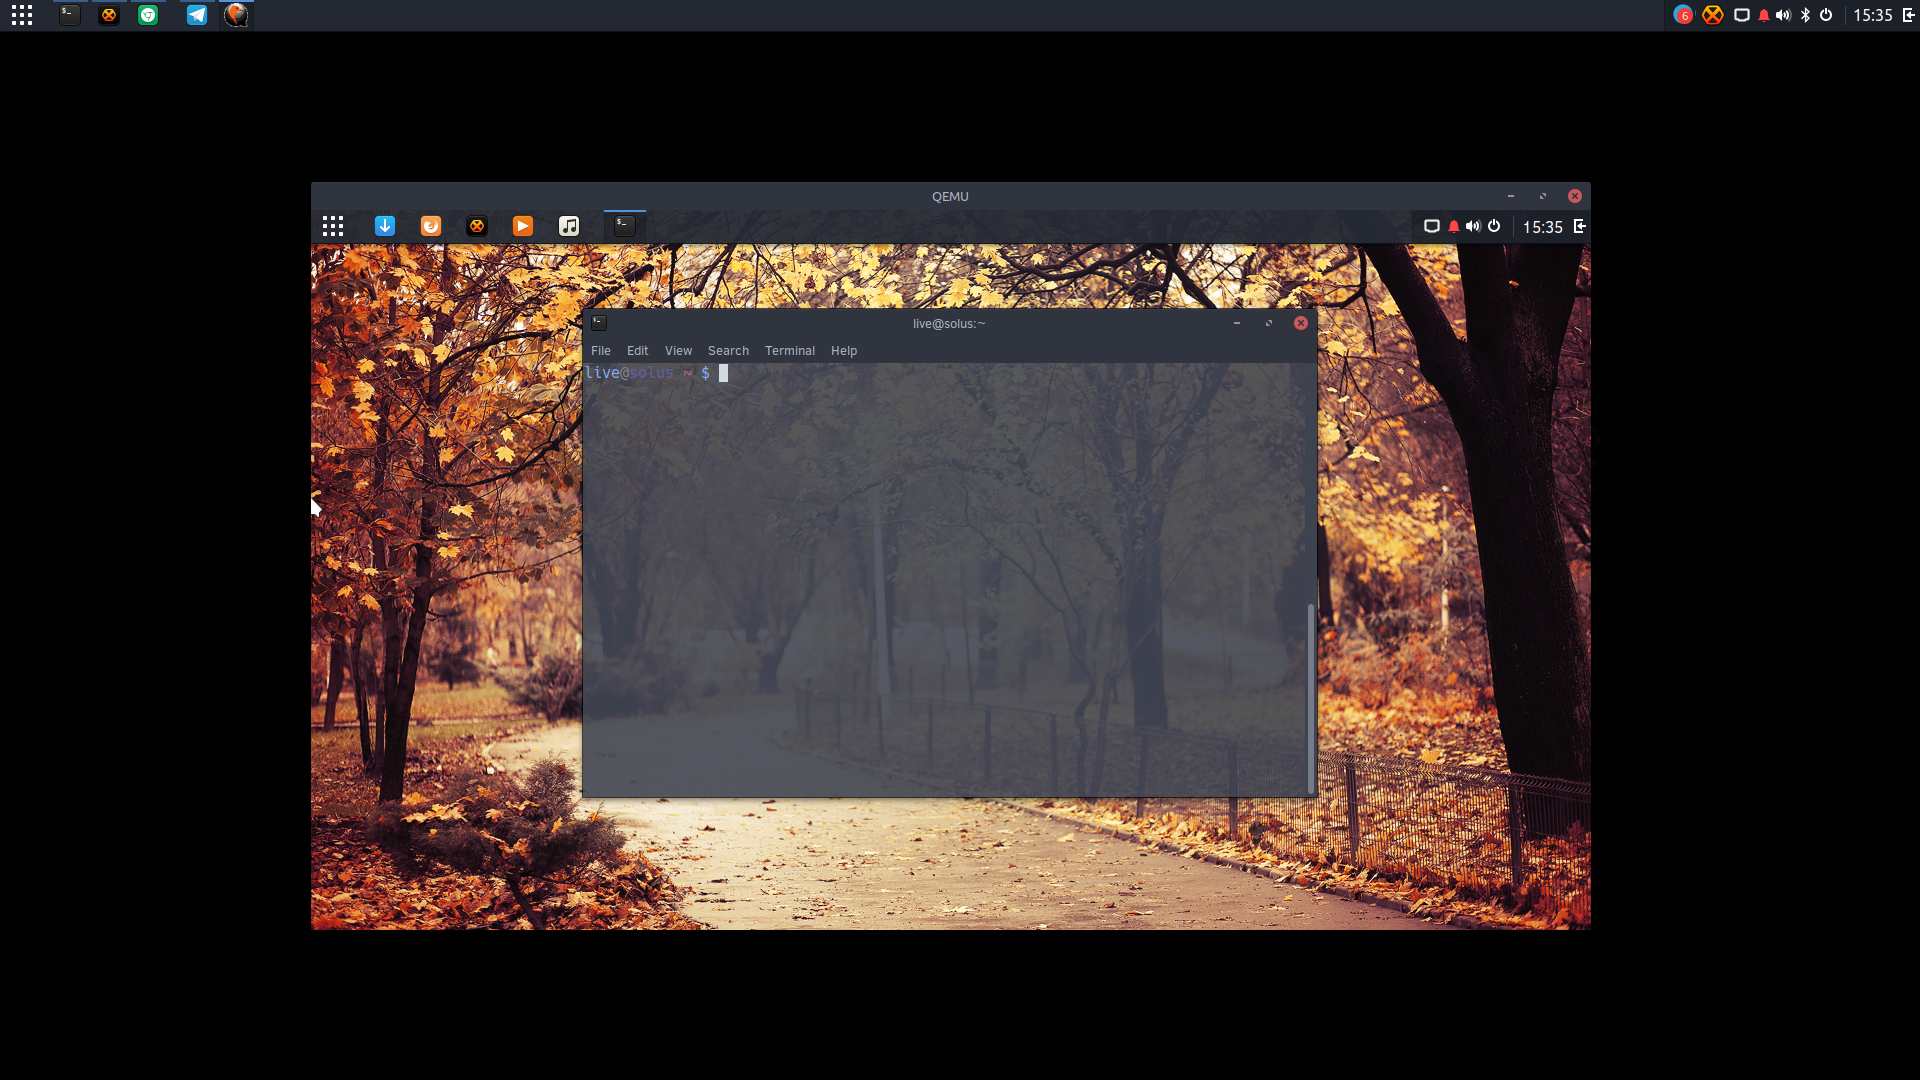Open Raven sidebar from host panel edge icon
The height and width of the screenshot is (1080, 1920).
tap(1909, 15)
